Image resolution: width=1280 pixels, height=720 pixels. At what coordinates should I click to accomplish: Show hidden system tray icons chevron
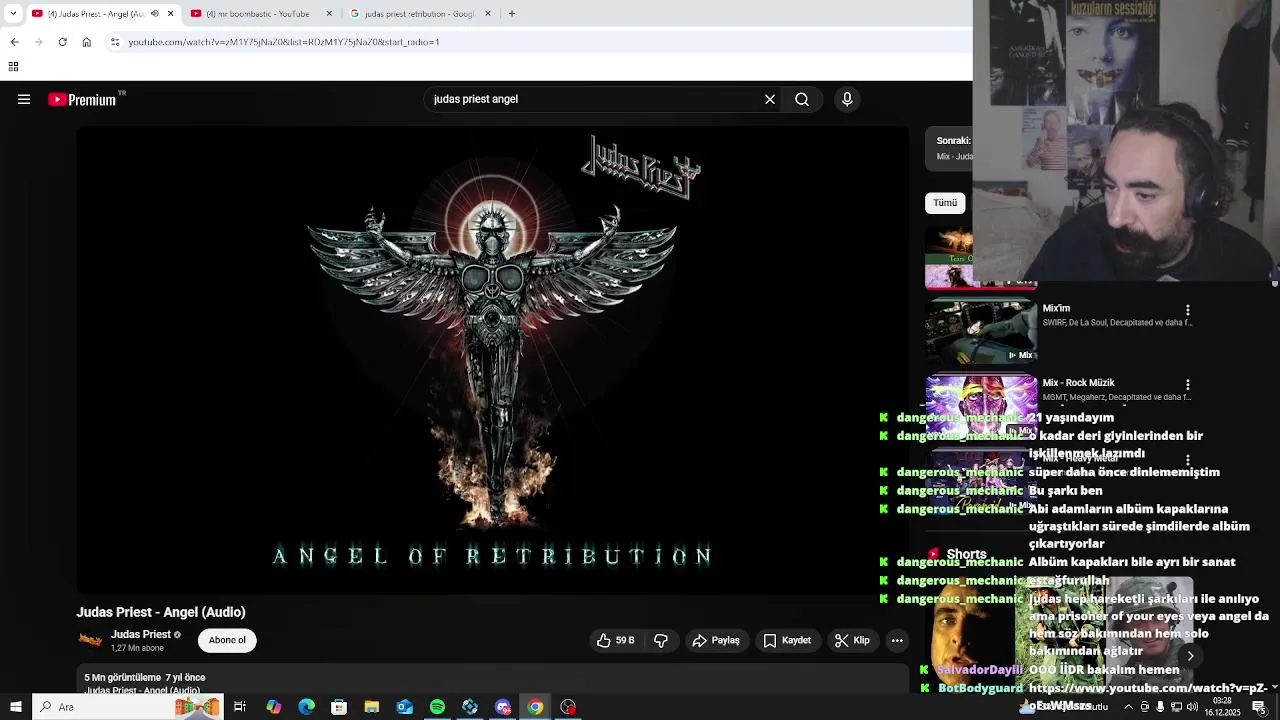[1129, 707]
